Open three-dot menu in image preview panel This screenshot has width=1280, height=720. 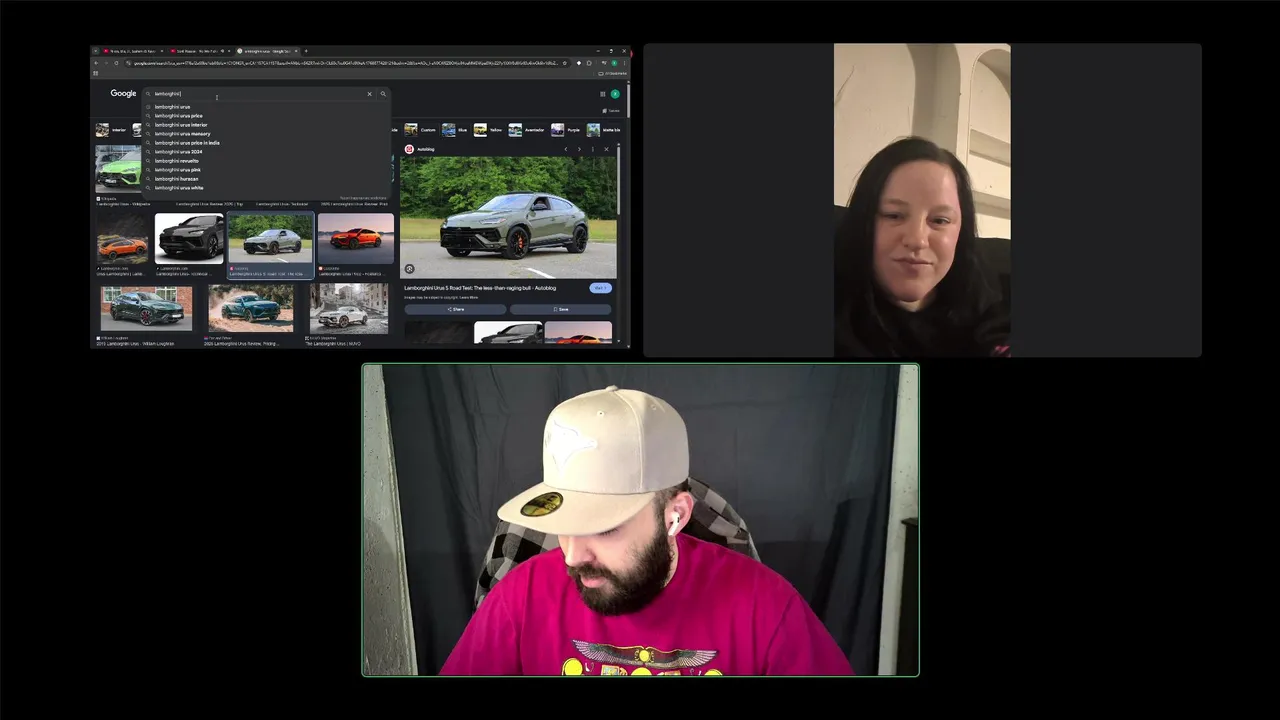(x=592, y=149)
